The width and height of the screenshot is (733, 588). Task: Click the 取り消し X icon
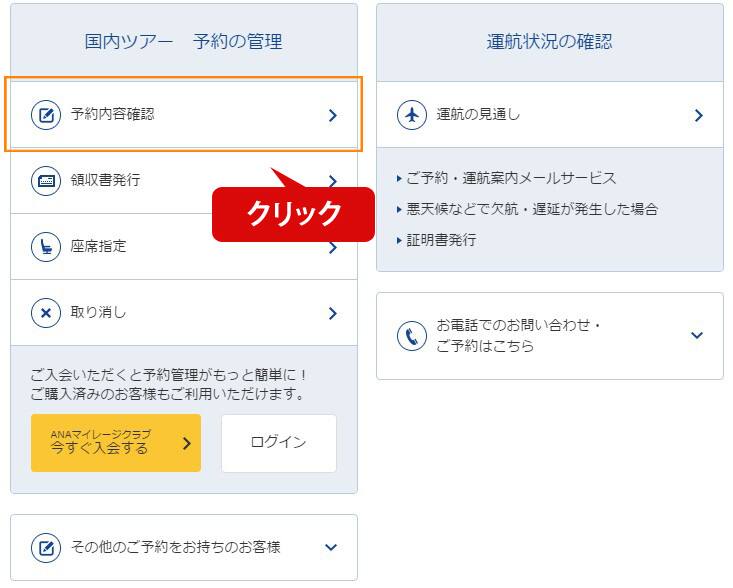46,313
